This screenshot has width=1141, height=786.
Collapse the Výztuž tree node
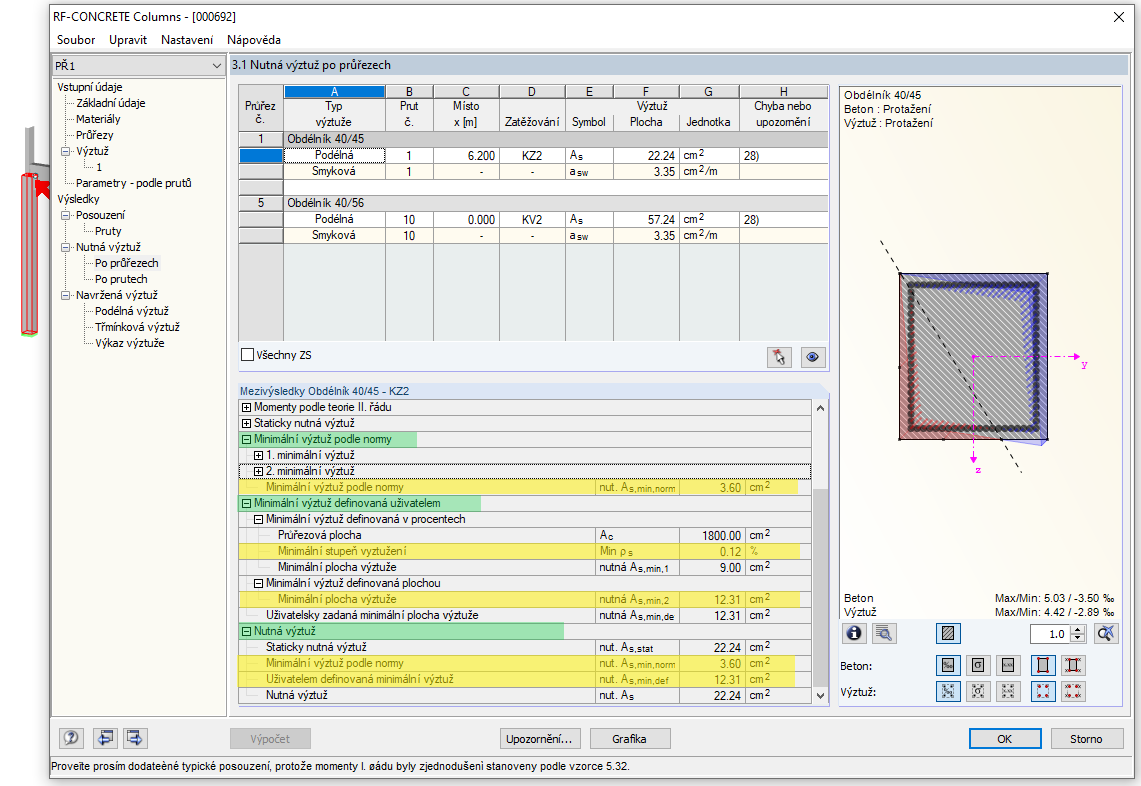[65, 151]
